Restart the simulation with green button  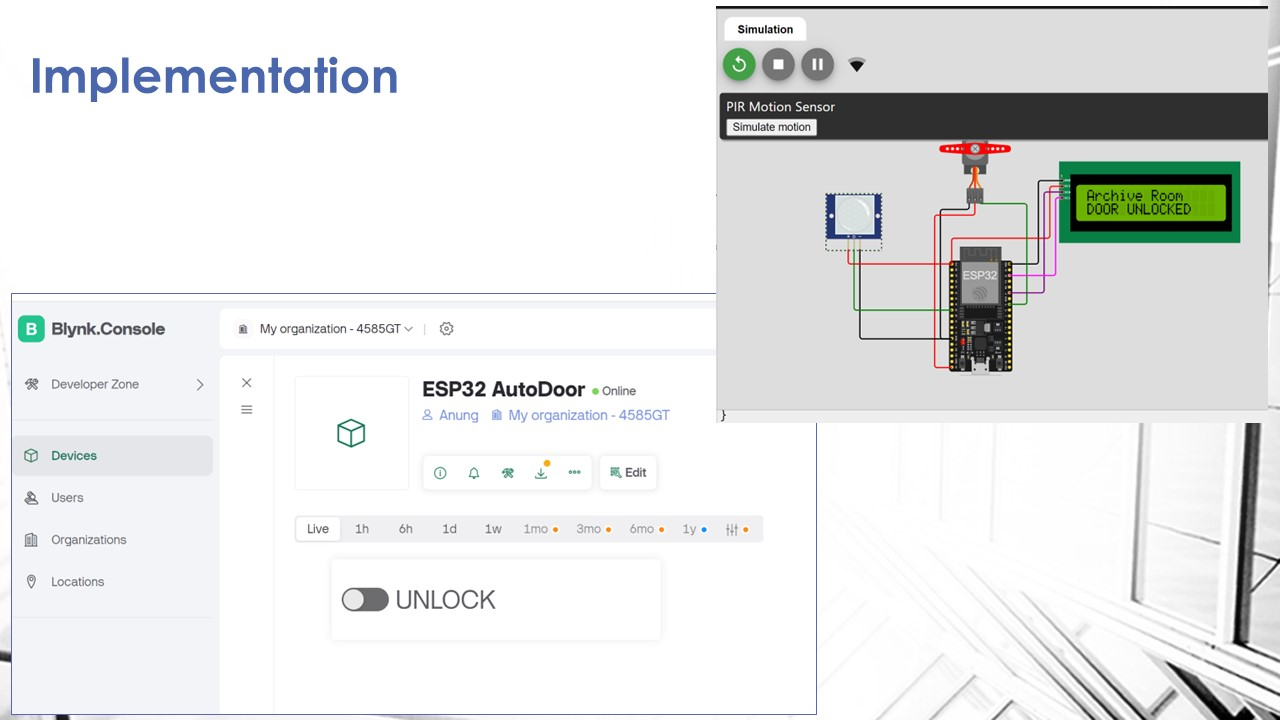739,65
